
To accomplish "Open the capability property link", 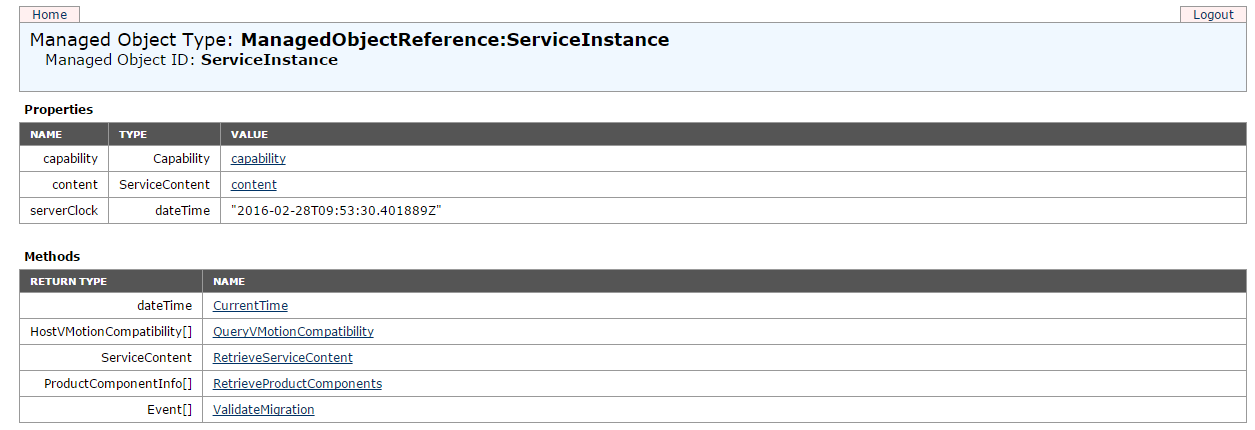I will 258,159.
